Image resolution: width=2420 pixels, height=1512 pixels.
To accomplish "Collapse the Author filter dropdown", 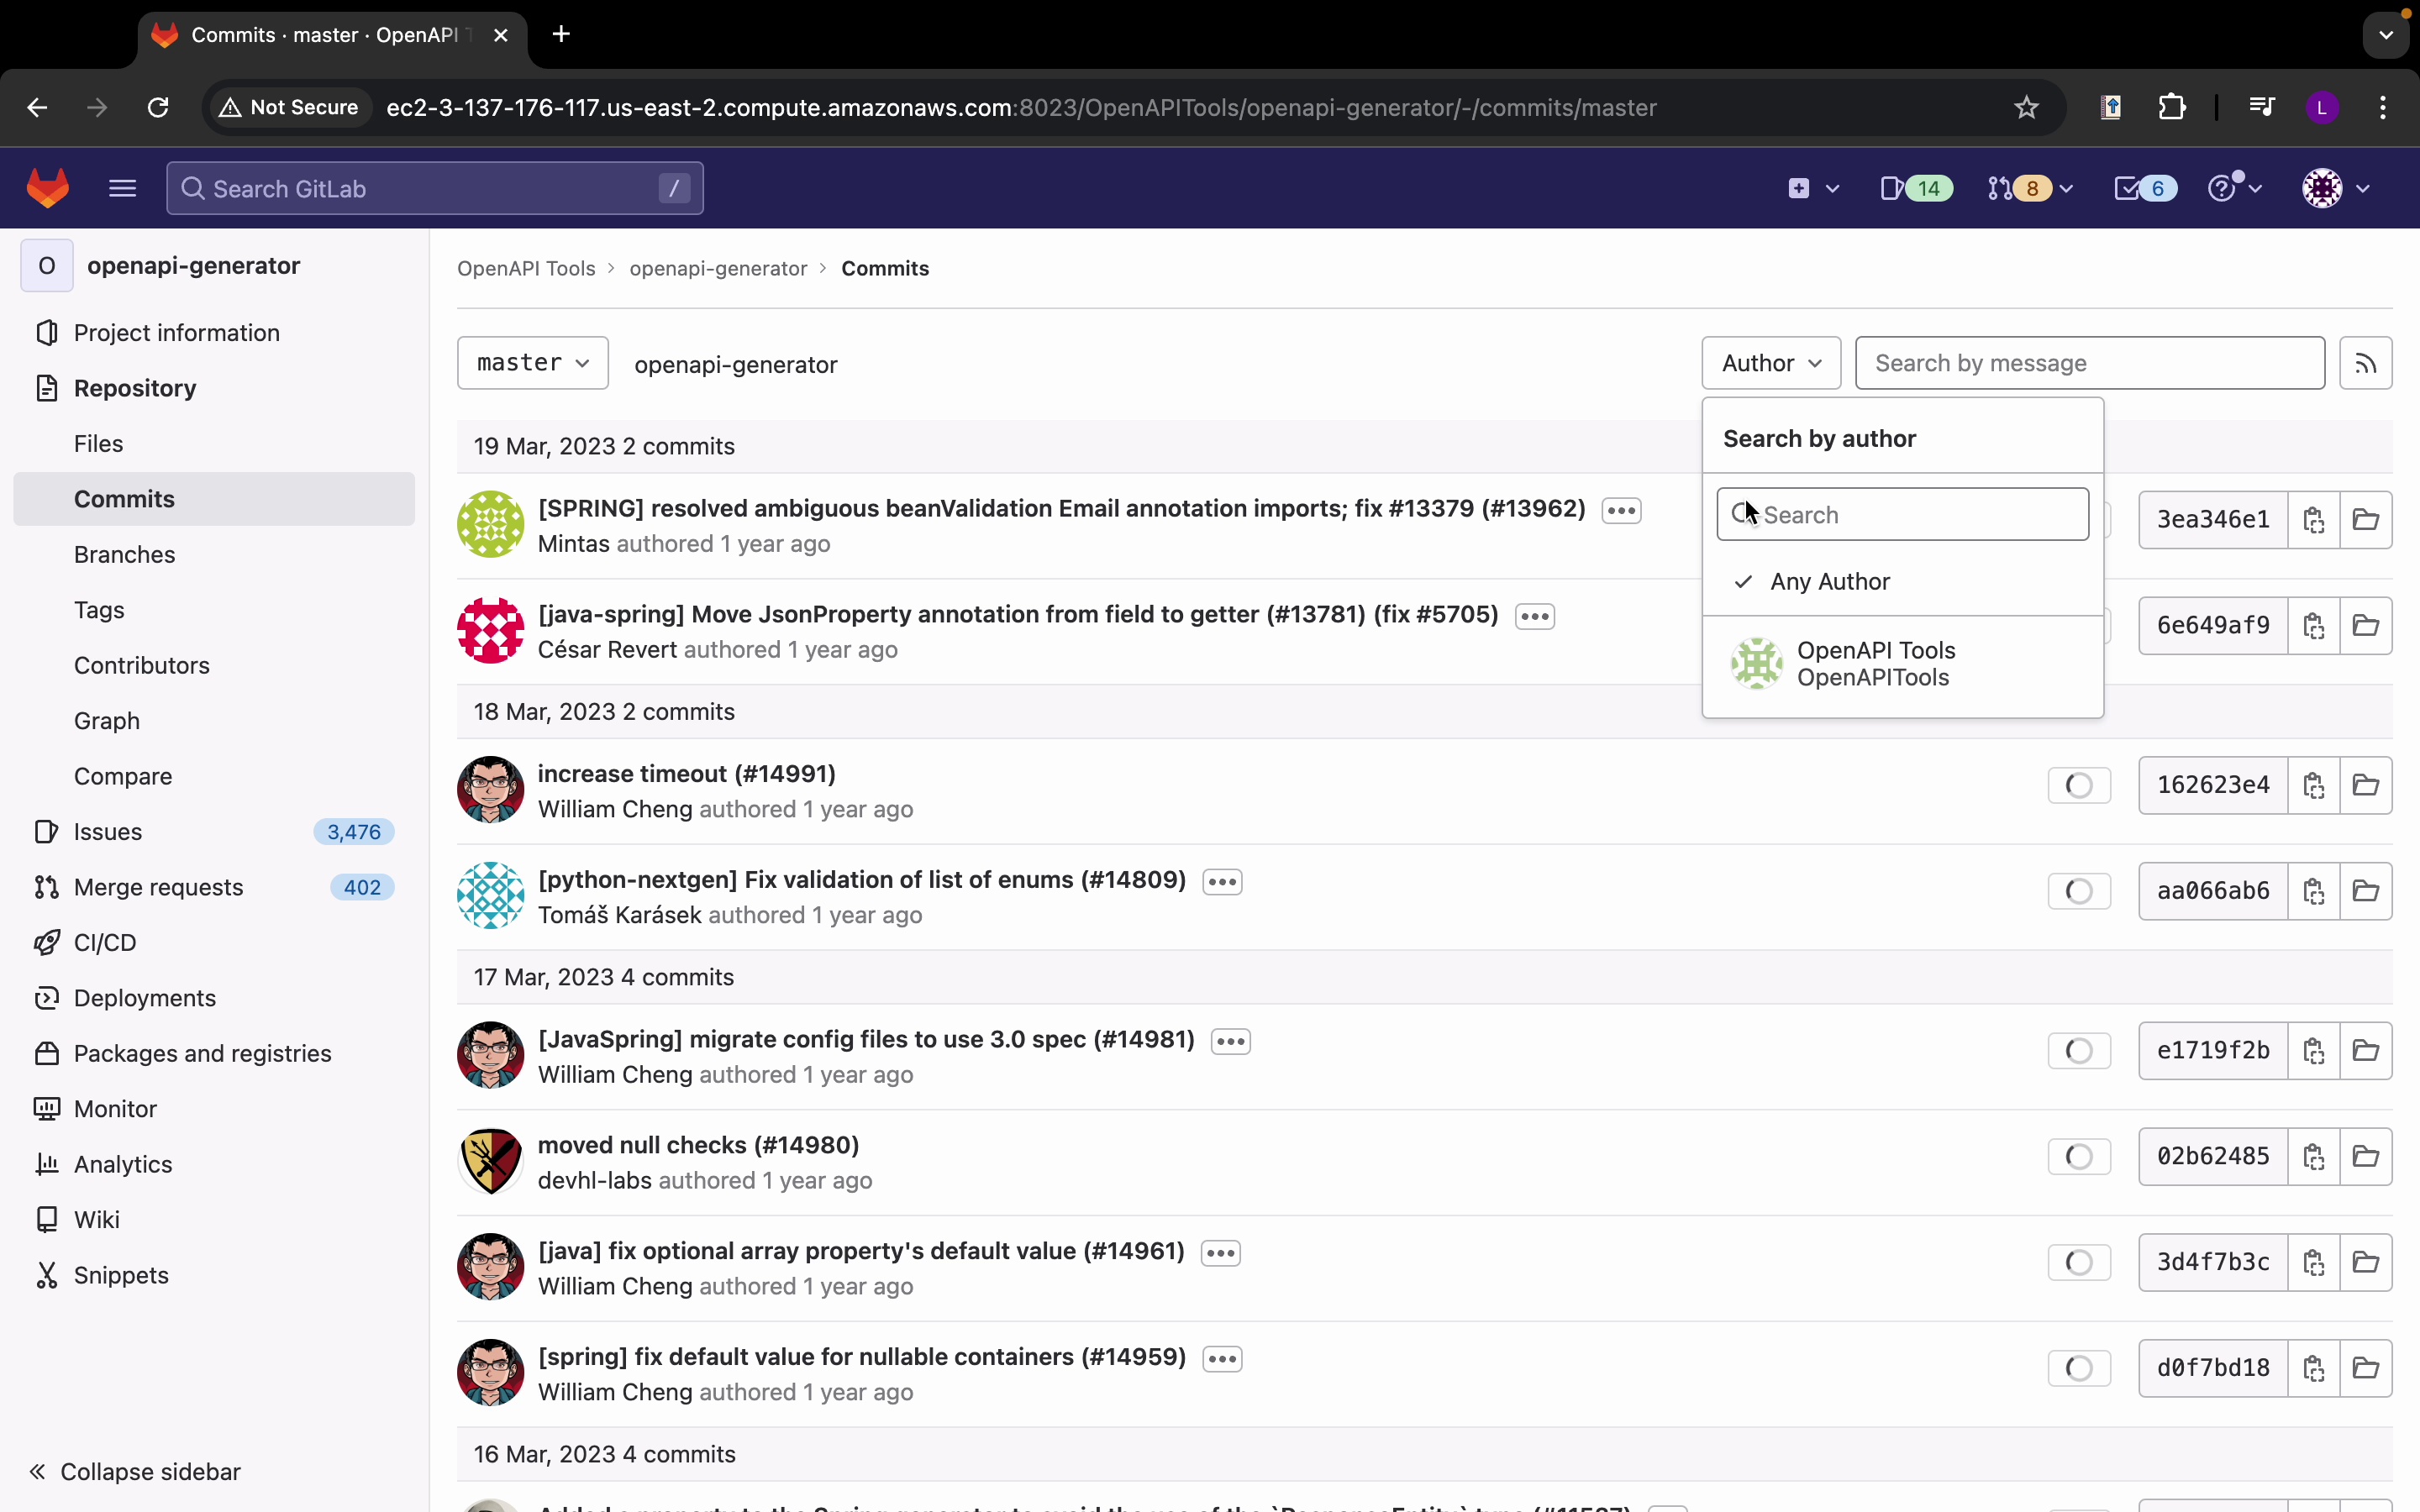I will coord(1770,363).
